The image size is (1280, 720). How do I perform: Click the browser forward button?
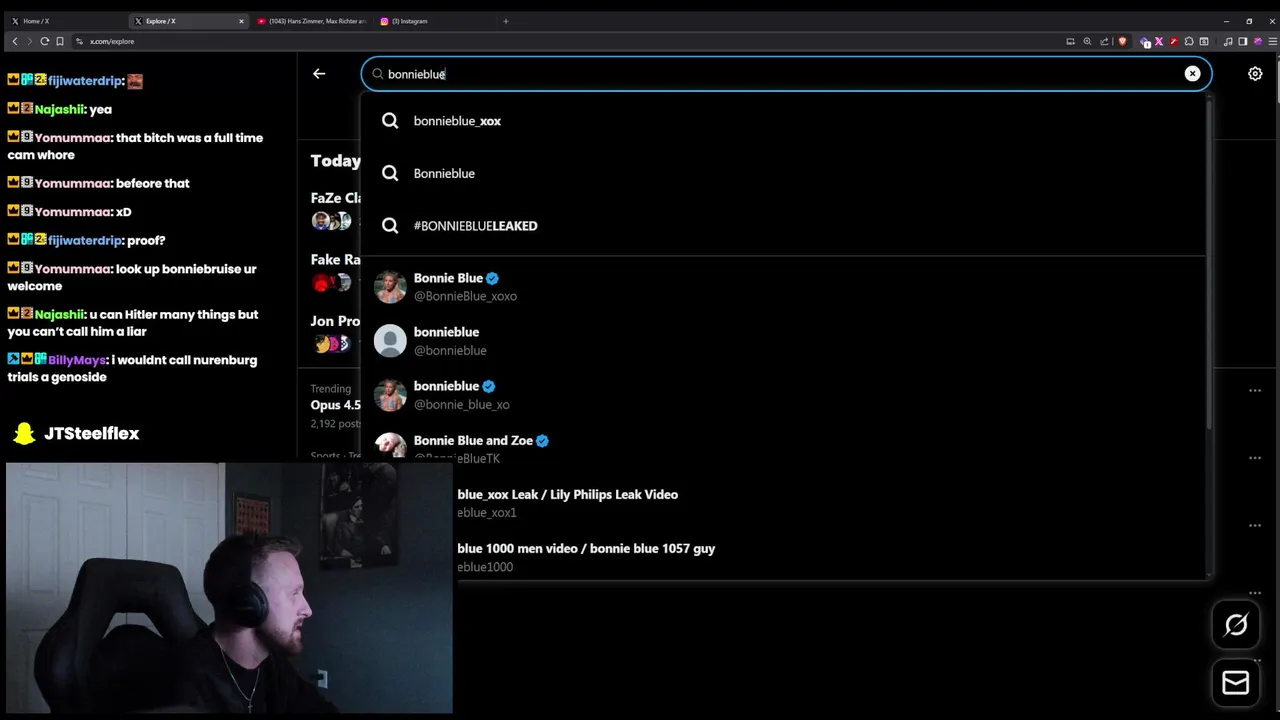pos(29,41)
